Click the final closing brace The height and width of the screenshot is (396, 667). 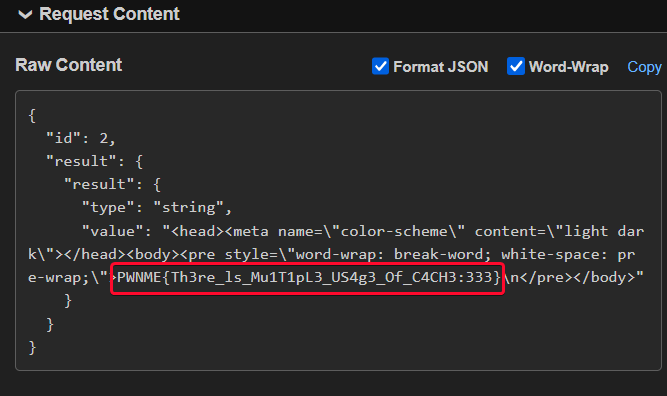click(x=32, y=348)
